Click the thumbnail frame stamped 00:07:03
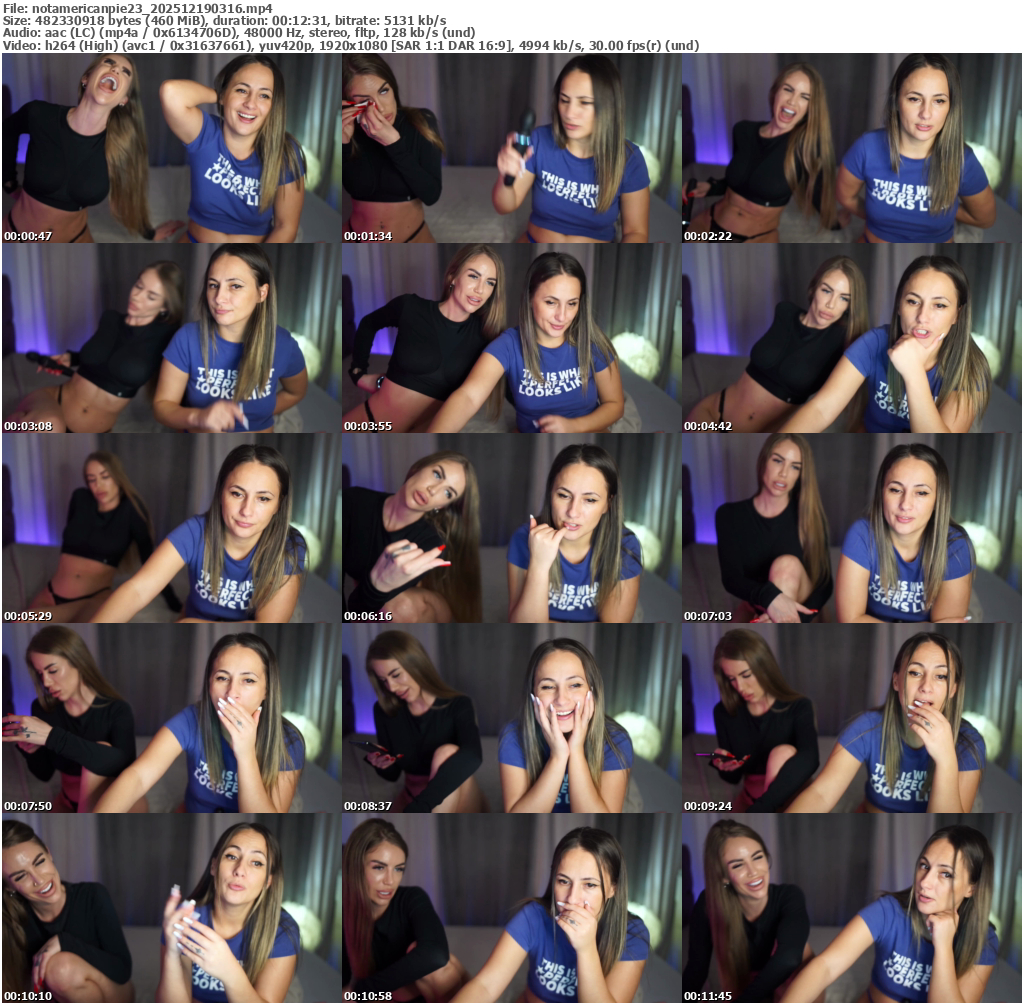Screen dimensions: 1024x1003 852,528
